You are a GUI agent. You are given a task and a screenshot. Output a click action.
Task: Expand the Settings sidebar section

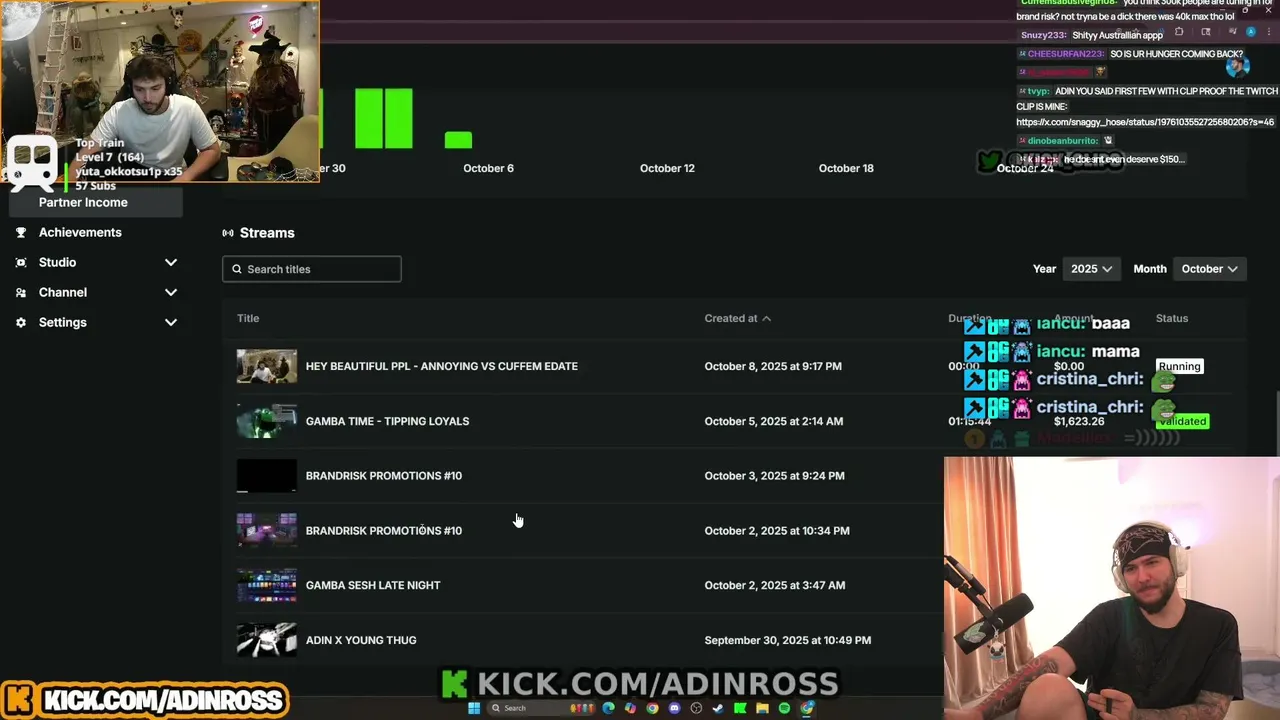pos(171,322)
